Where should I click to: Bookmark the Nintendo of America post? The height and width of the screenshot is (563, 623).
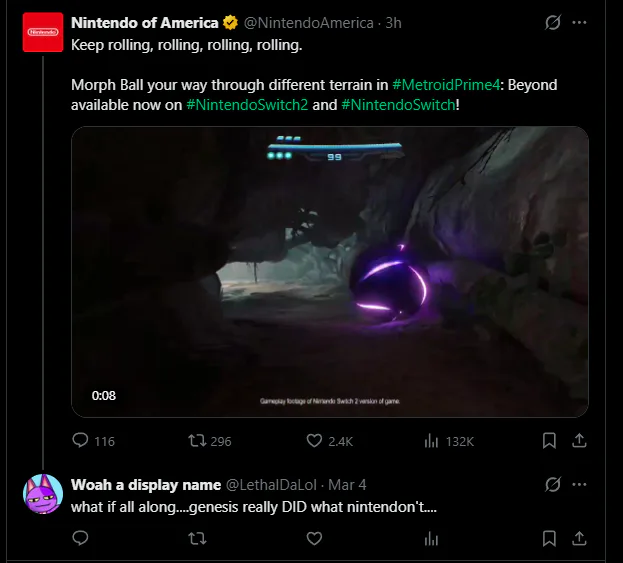pos(549,440)
